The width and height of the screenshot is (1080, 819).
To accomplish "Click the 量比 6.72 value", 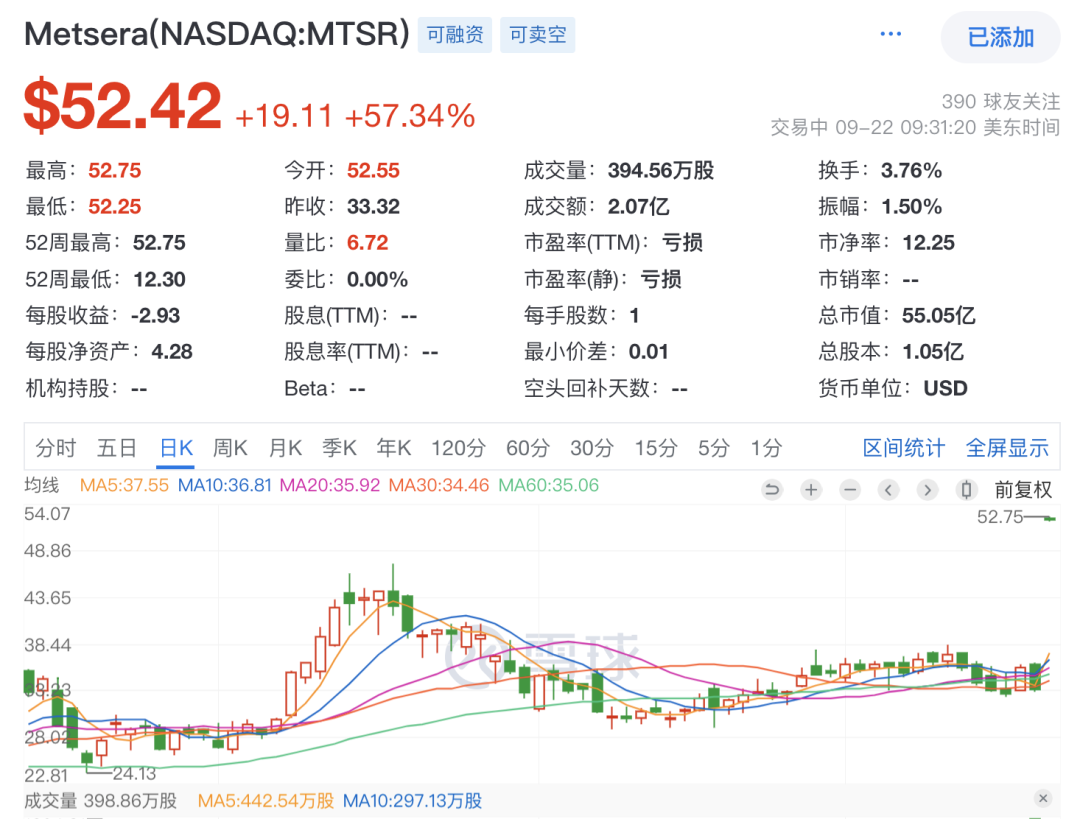I will [368, 242].
